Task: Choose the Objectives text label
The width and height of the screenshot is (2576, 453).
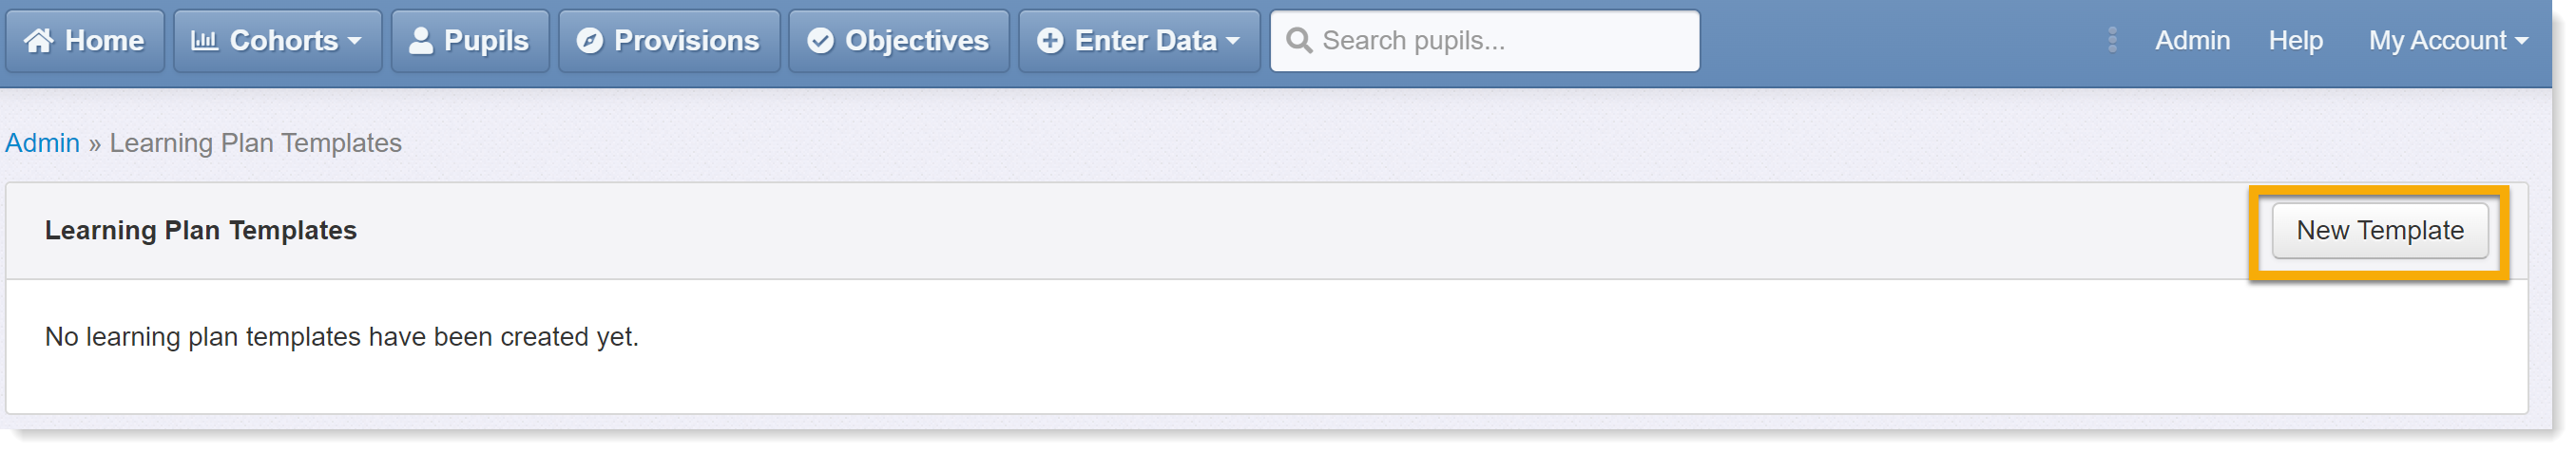Action: pyautogui.click(x=917, y=41)
